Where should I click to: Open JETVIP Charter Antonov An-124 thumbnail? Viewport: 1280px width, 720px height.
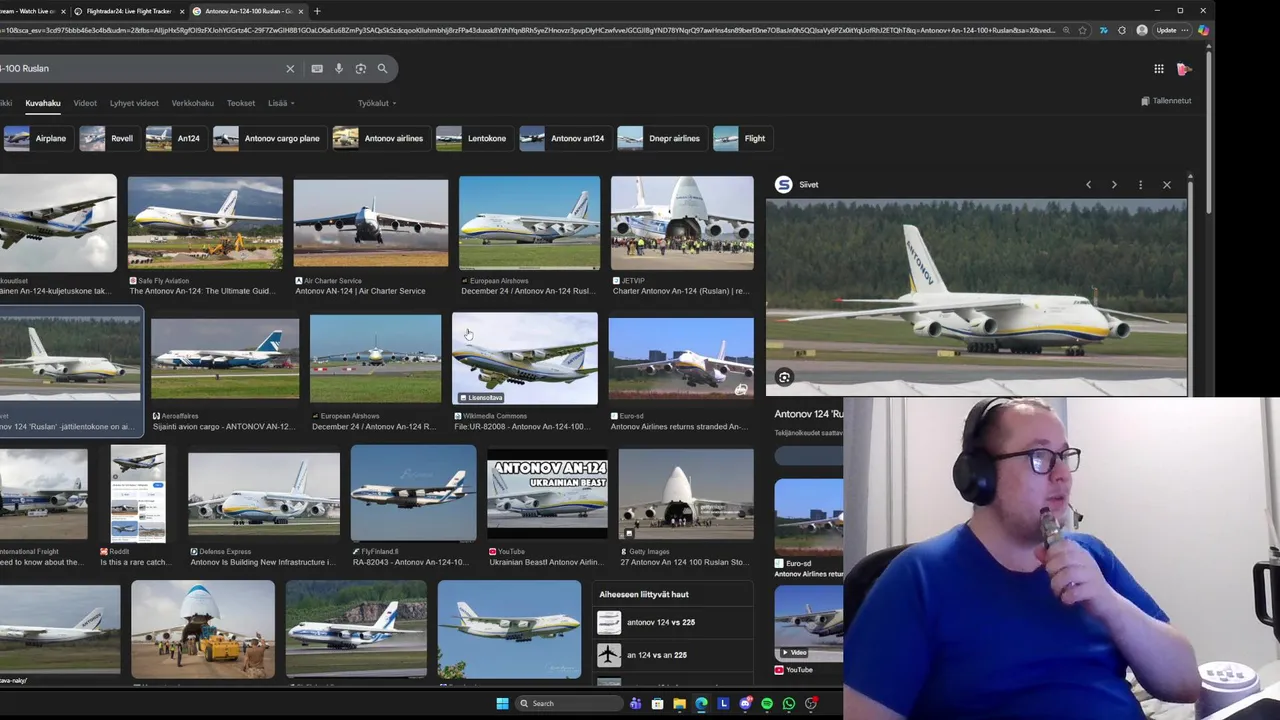[x=682, y=223]
